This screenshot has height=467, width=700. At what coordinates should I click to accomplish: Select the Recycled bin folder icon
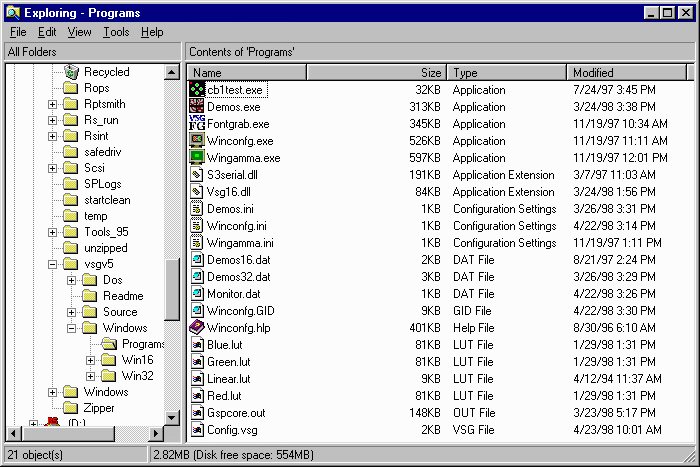[71, 72]
